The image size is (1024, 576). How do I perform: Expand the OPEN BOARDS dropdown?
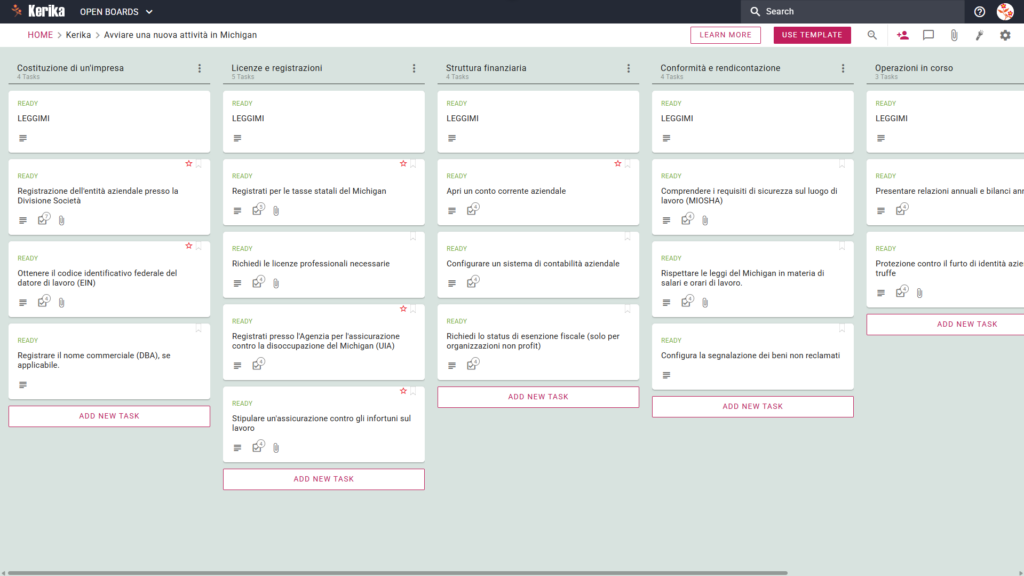[116, 12]
